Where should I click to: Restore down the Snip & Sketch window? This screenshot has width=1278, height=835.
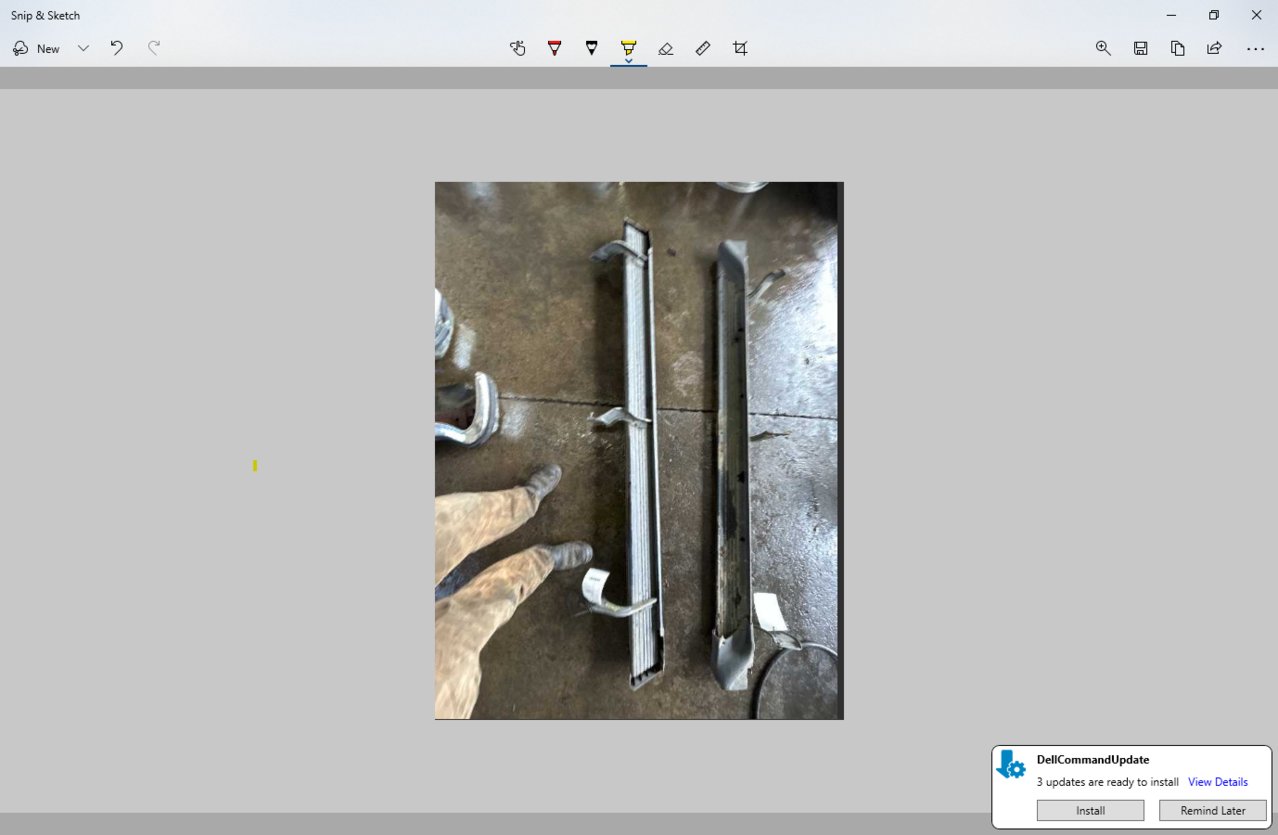[1213, 15]
